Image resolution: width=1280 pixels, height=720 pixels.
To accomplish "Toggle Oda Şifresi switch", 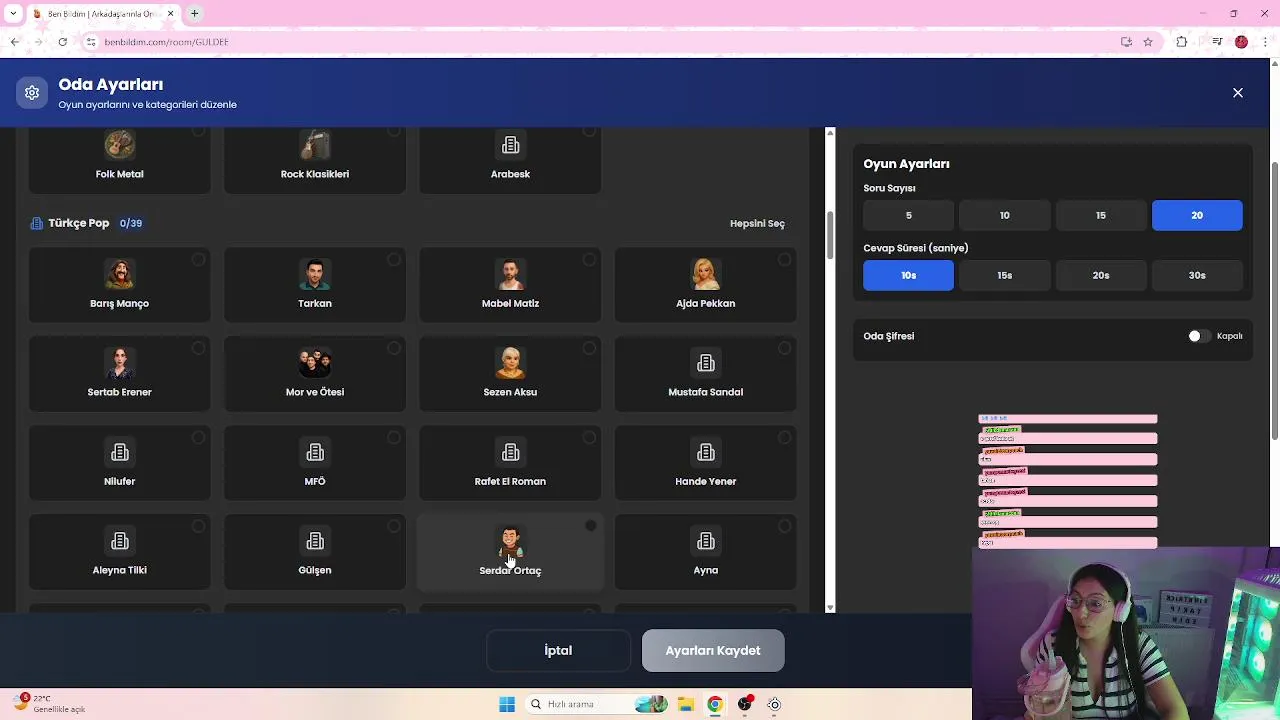I will point(1200,336).
